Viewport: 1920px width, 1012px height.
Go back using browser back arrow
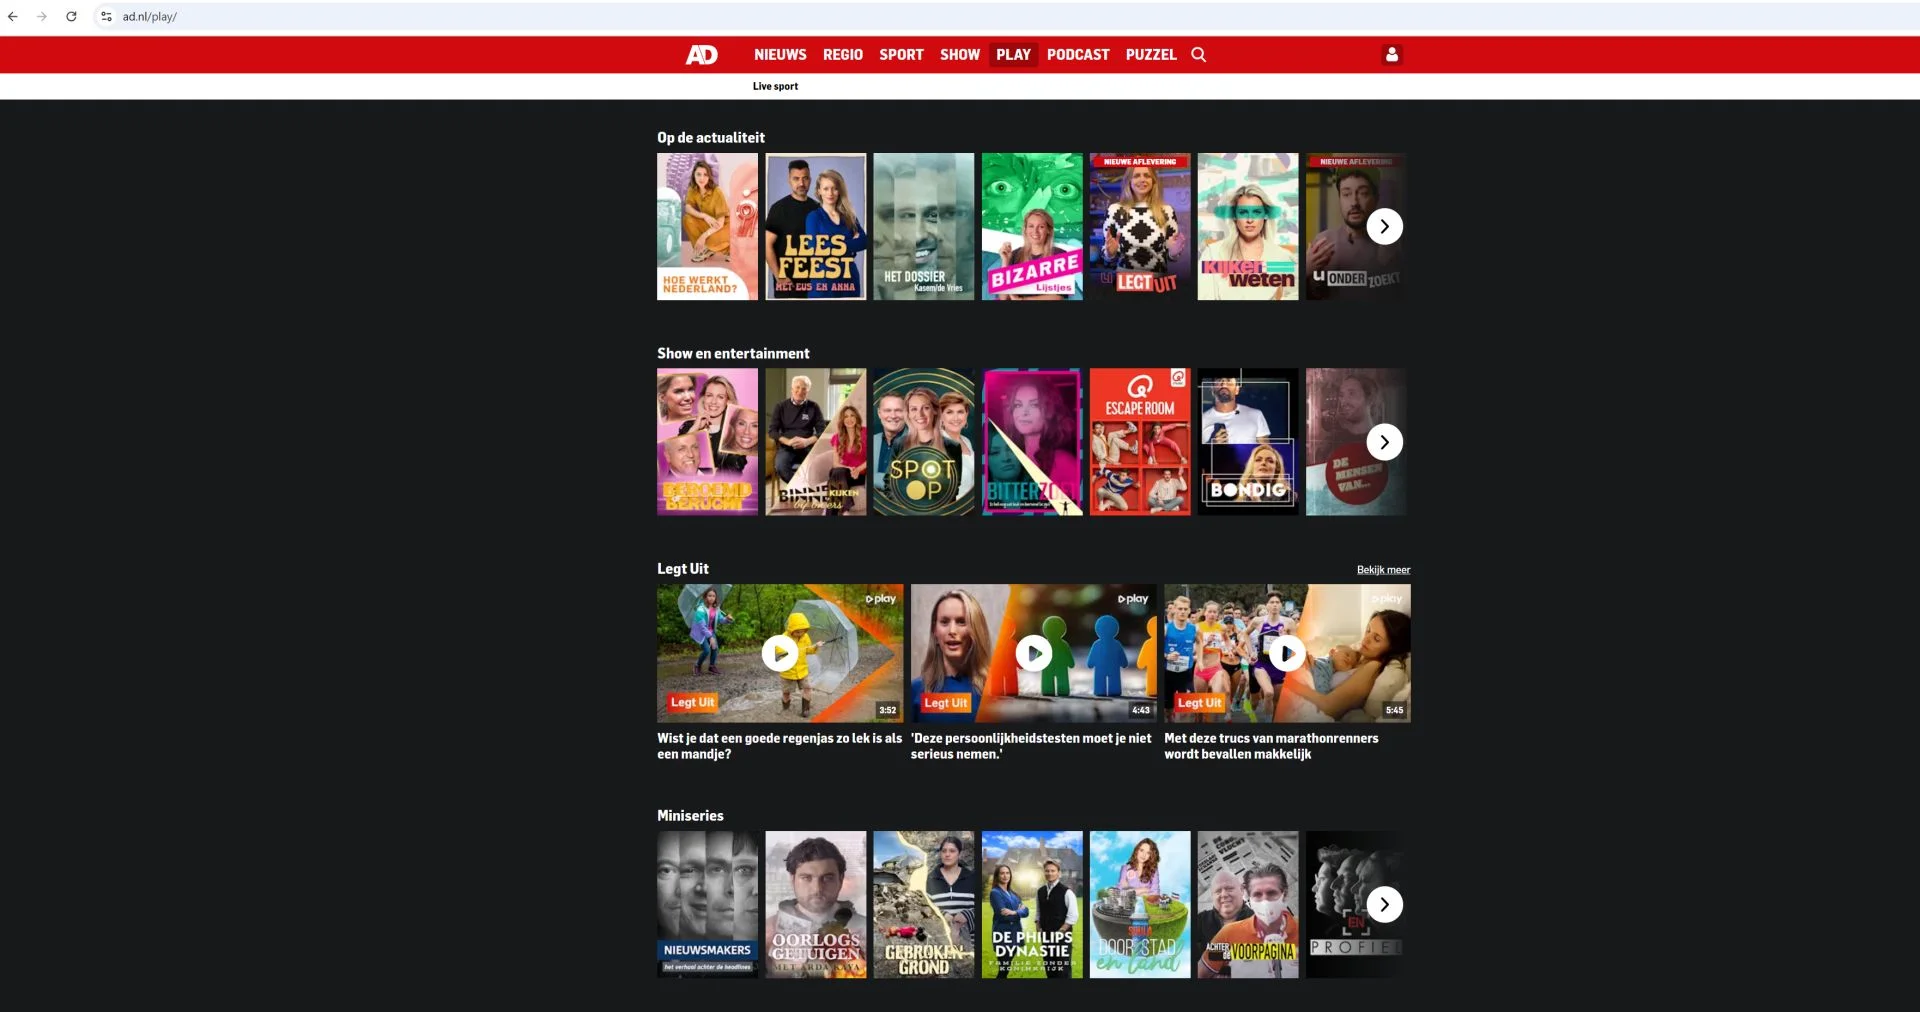coord(13,17)
